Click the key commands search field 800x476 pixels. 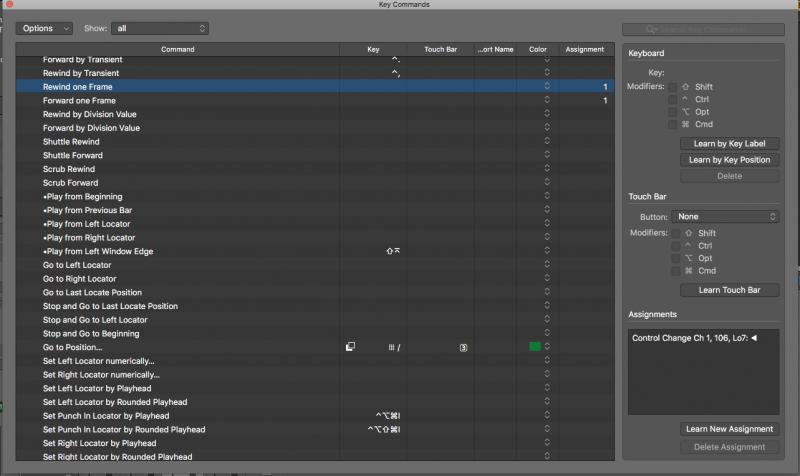coord(703,30)
